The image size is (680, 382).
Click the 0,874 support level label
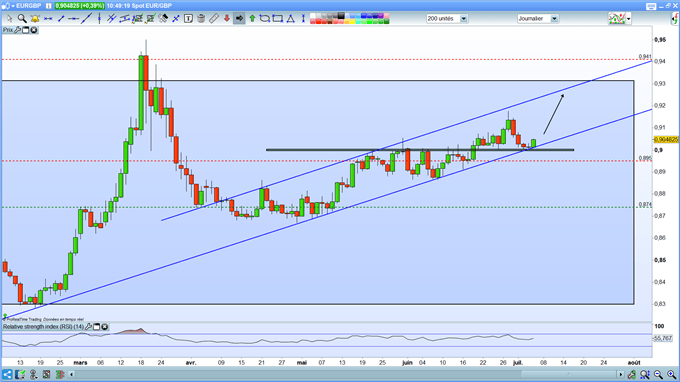tap(645, 205)
